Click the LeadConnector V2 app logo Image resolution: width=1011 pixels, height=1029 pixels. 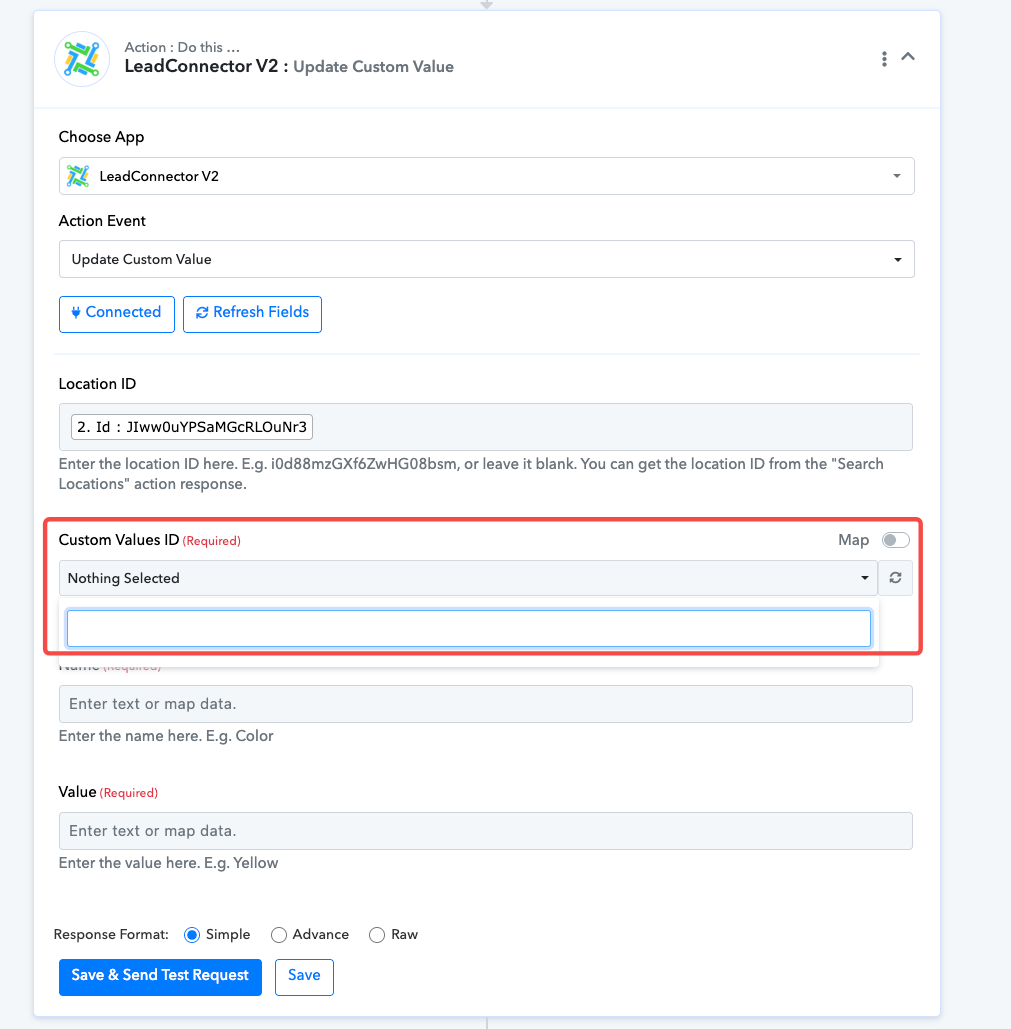click(x=81, y=59)
